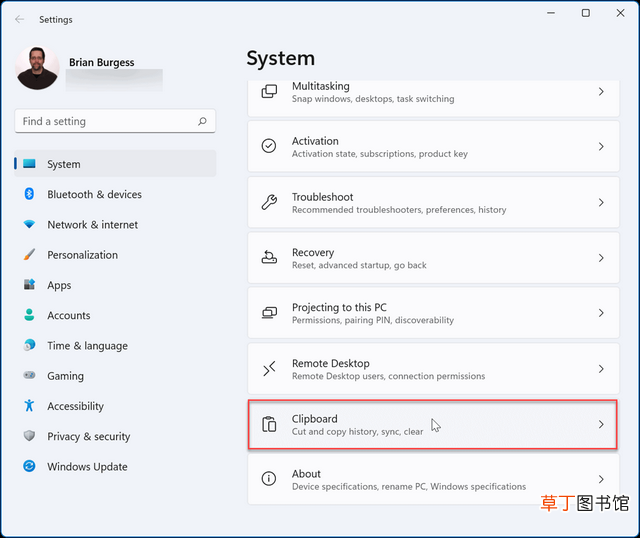
Task: Click the Apps icon in sidebar
Action: tap(29, 284)
